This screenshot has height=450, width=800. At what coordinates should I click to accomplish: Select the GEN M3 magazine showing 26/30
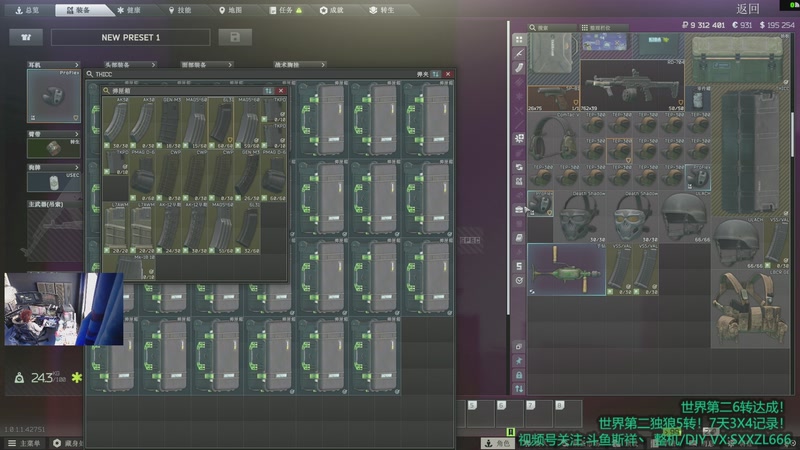click(x=247, y=175)
